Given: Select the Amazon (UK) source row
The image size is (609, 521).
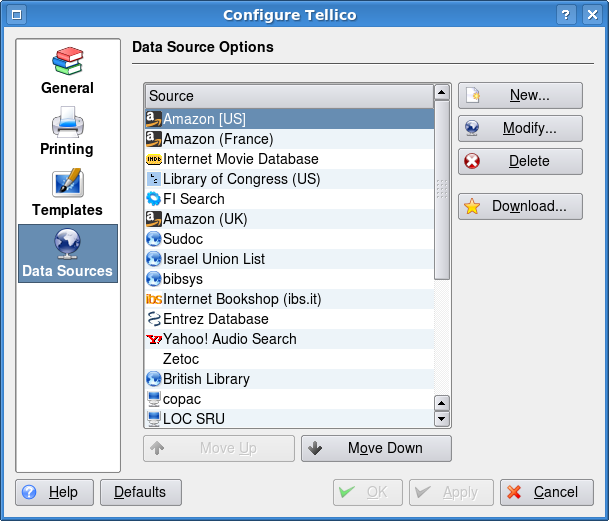Looking at the screenshot, I should point(289,219).
